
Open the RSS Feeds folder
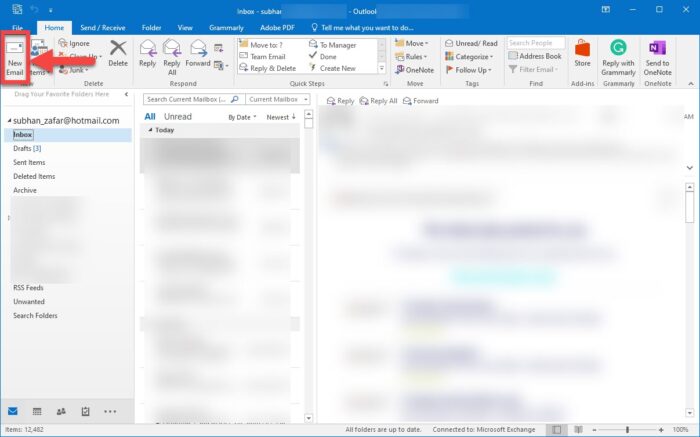point(28,288)
